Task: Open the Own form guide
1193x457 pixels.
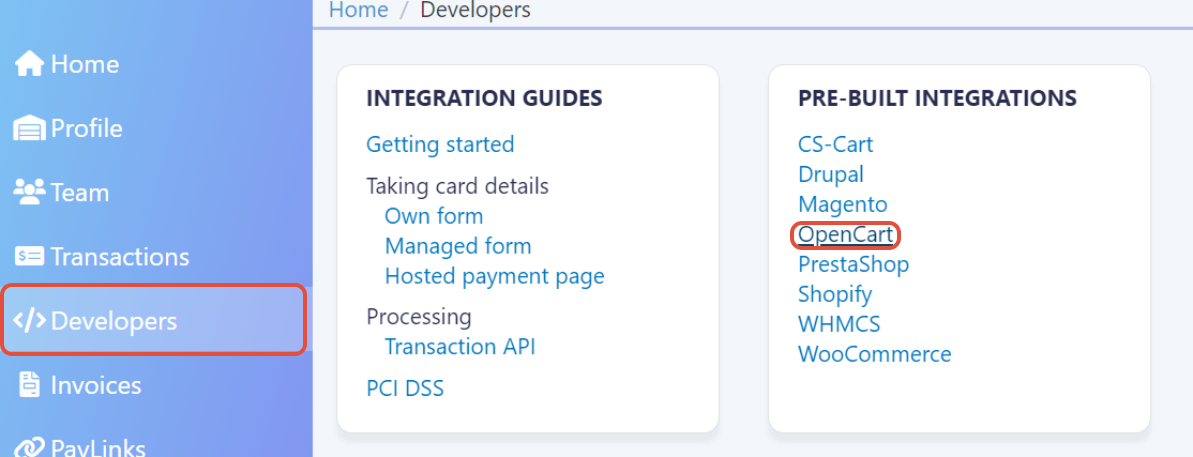Action: (434, 216)
